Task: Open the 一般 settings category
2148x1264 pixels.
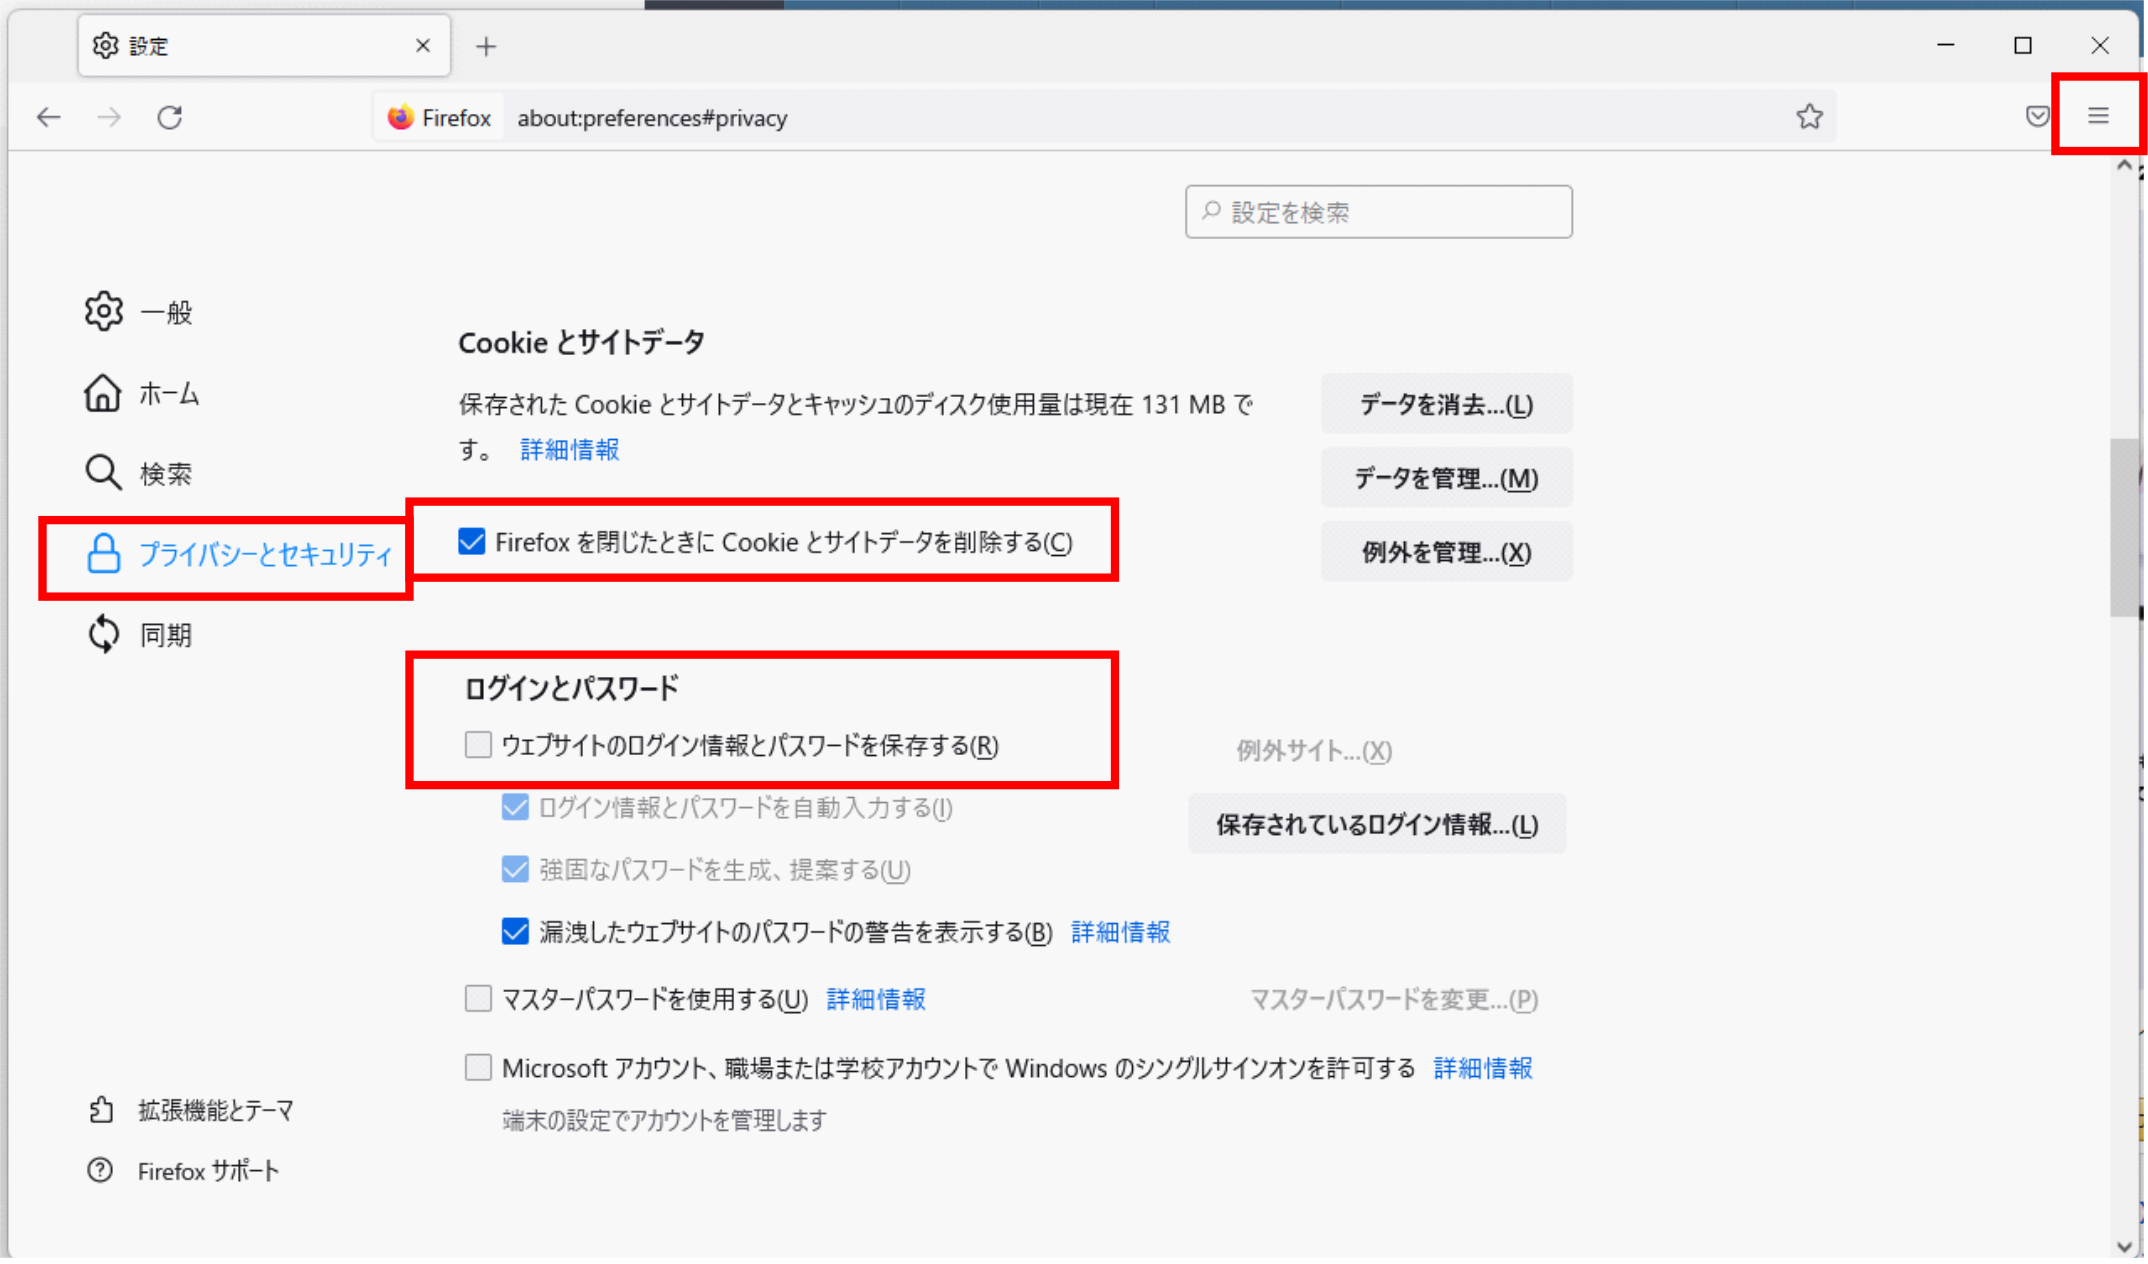Action: 139,312
